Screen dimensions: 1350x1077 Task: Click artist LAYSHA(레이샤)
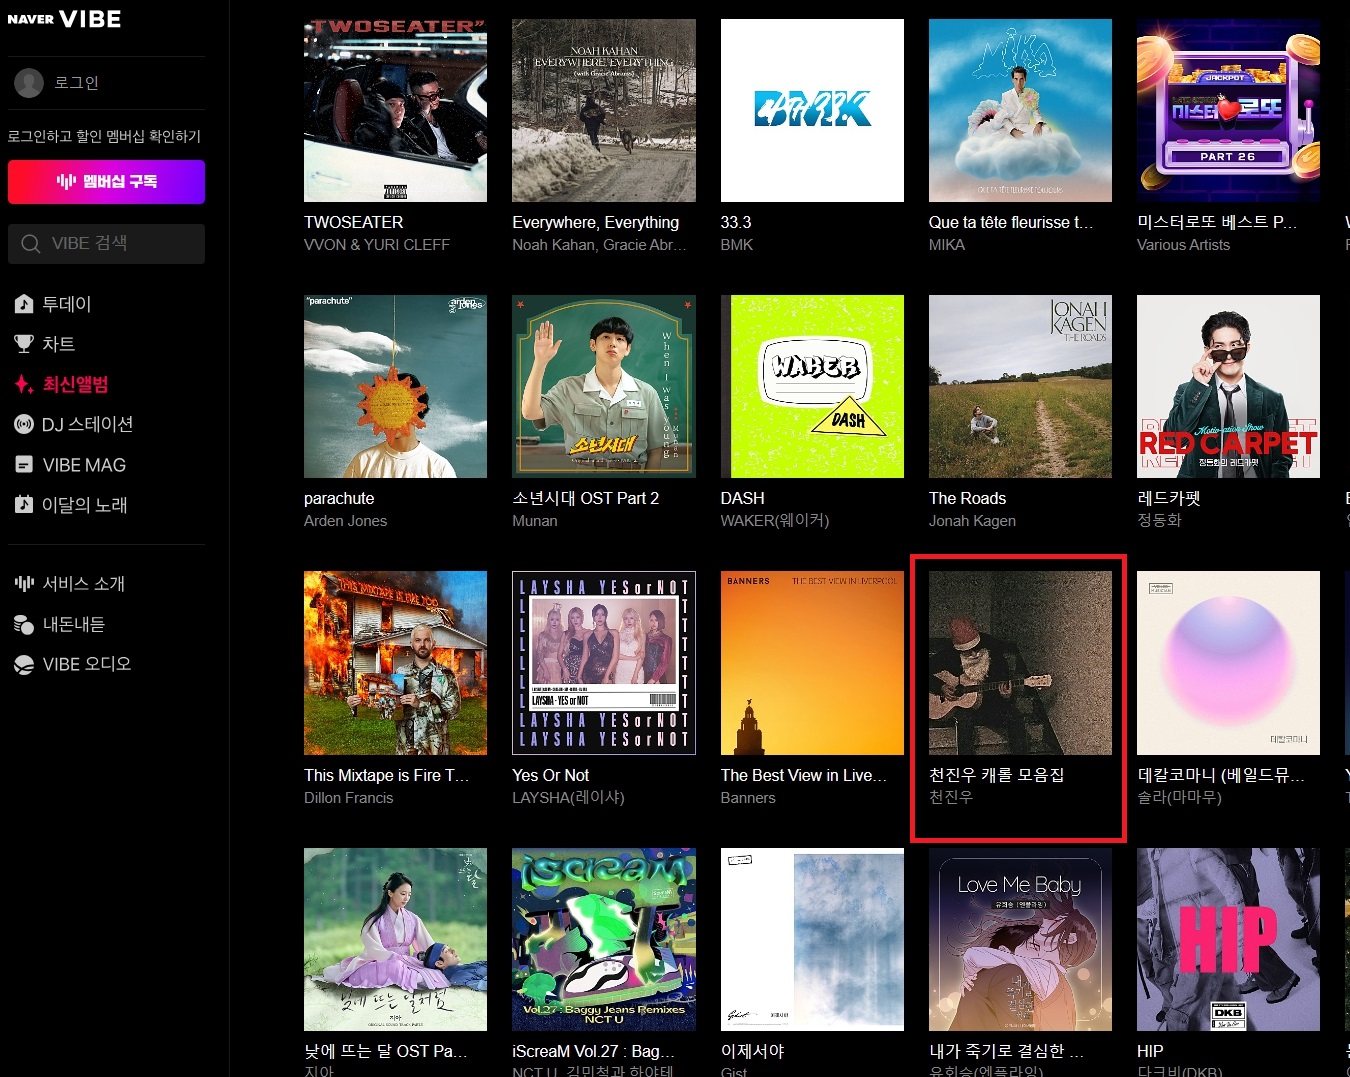[568, 798]
